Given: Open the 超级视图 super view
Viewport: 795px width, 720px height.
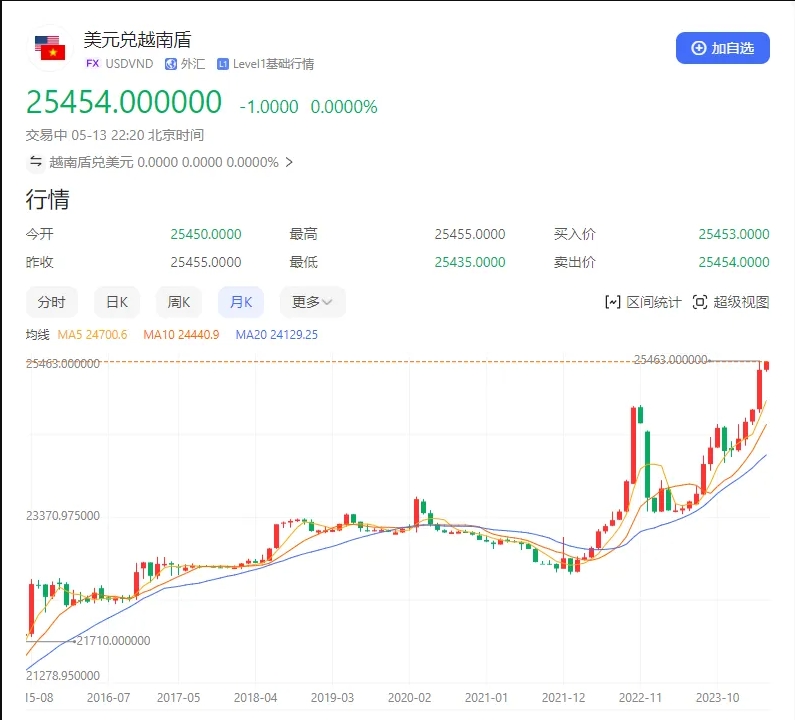Looking at the screenshot, I should click(731, 302).
